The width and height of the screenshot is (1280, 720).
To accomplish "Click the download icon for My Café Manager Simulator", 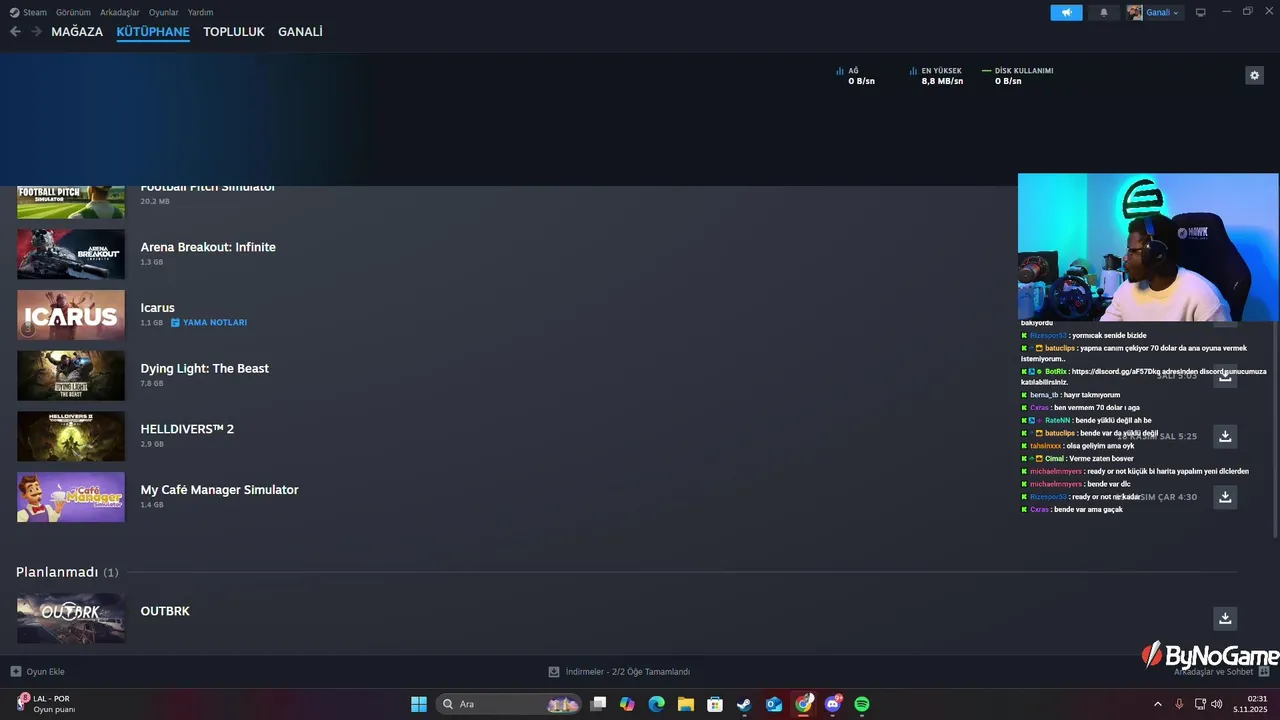I will point(1225,497).
